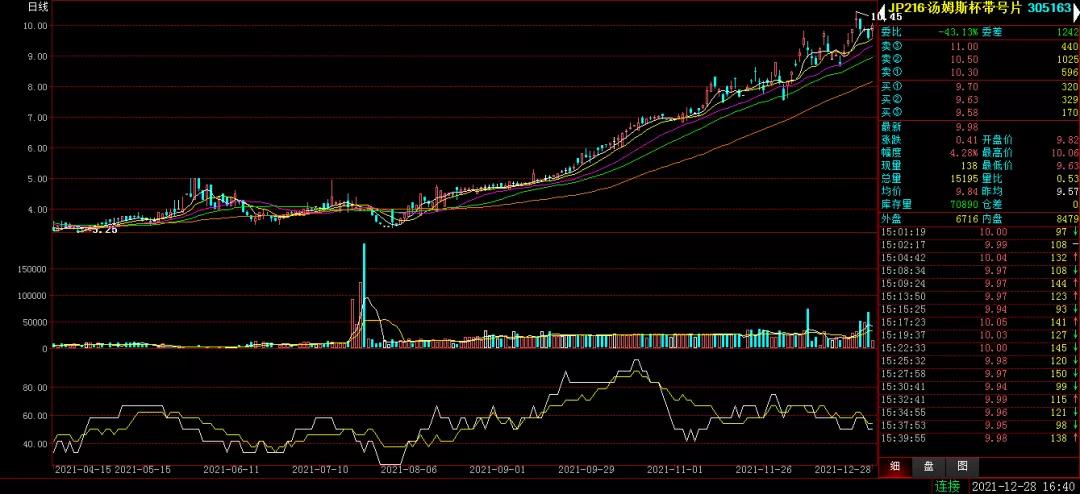
Task: Click the 连接 connection status button
Action: coord(947,486)
